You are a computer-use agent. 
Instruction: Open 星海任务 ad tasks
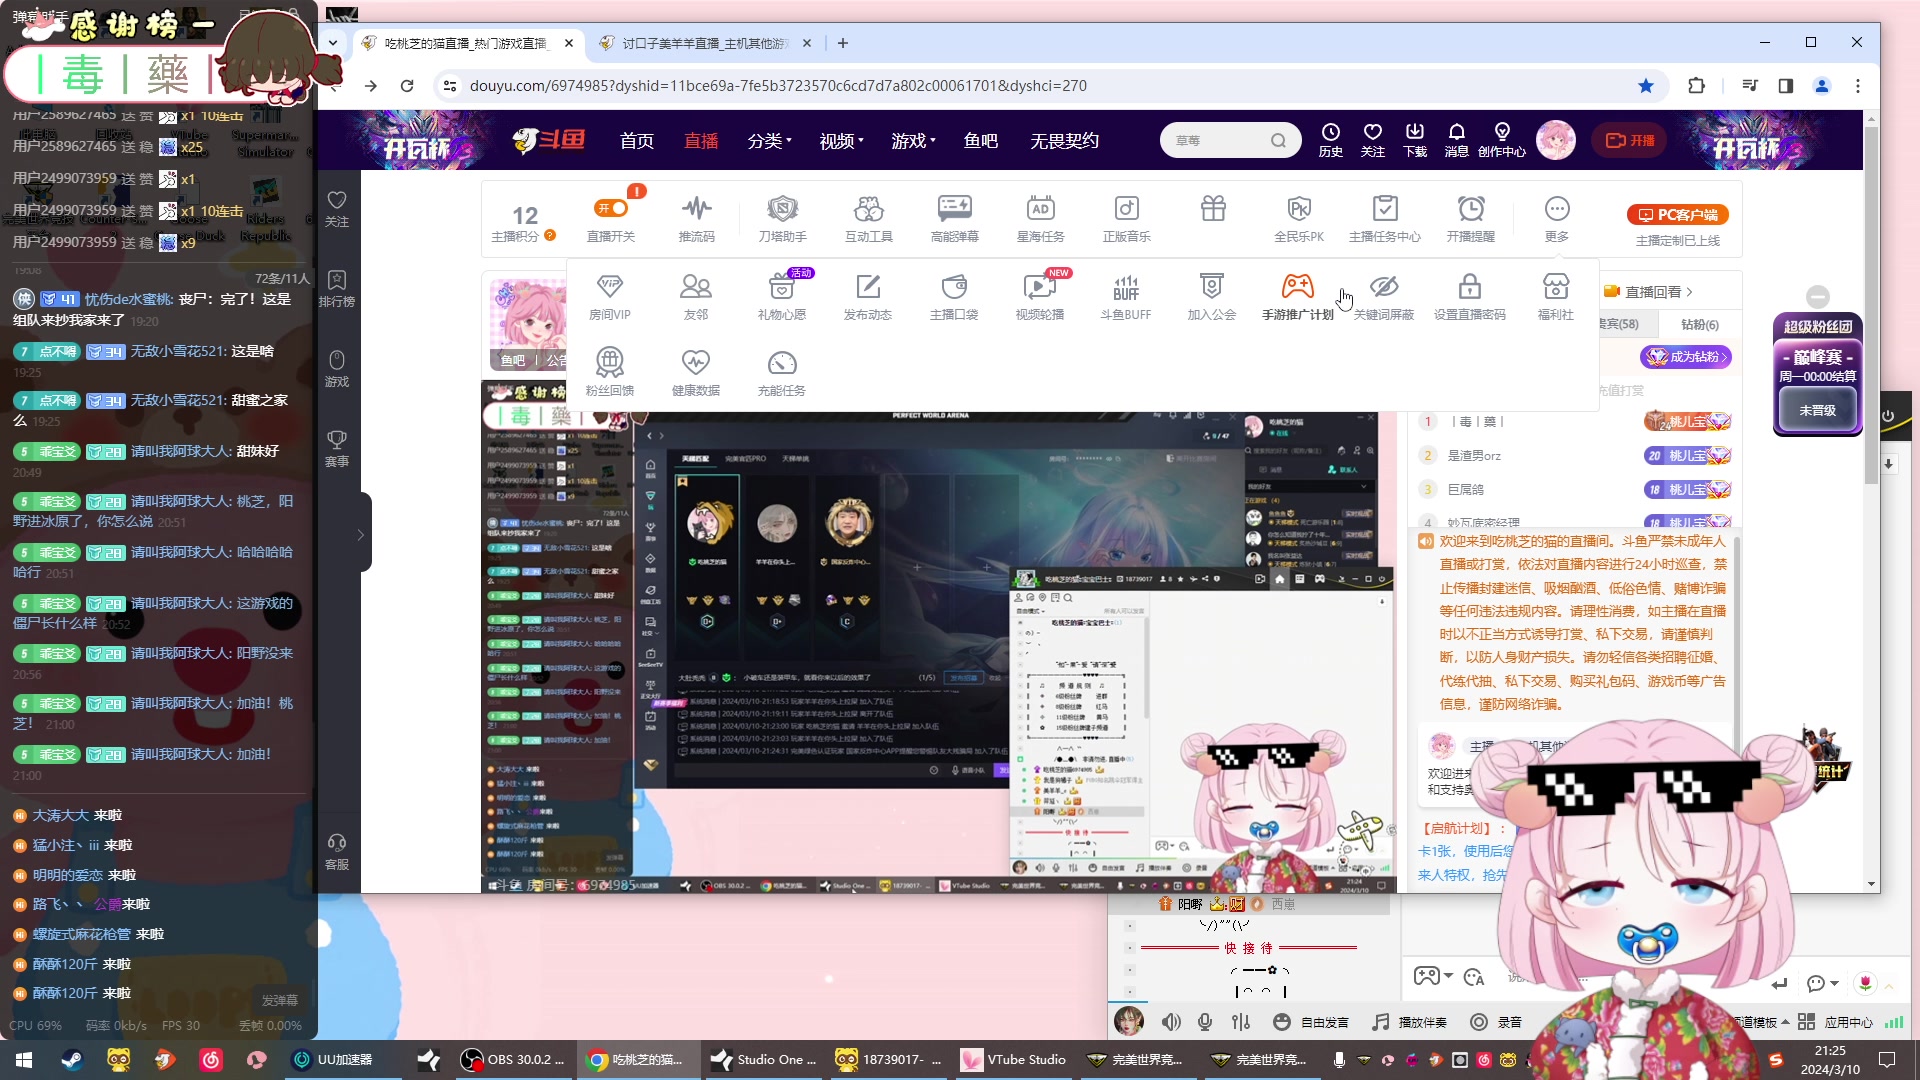pos(1040,219)
